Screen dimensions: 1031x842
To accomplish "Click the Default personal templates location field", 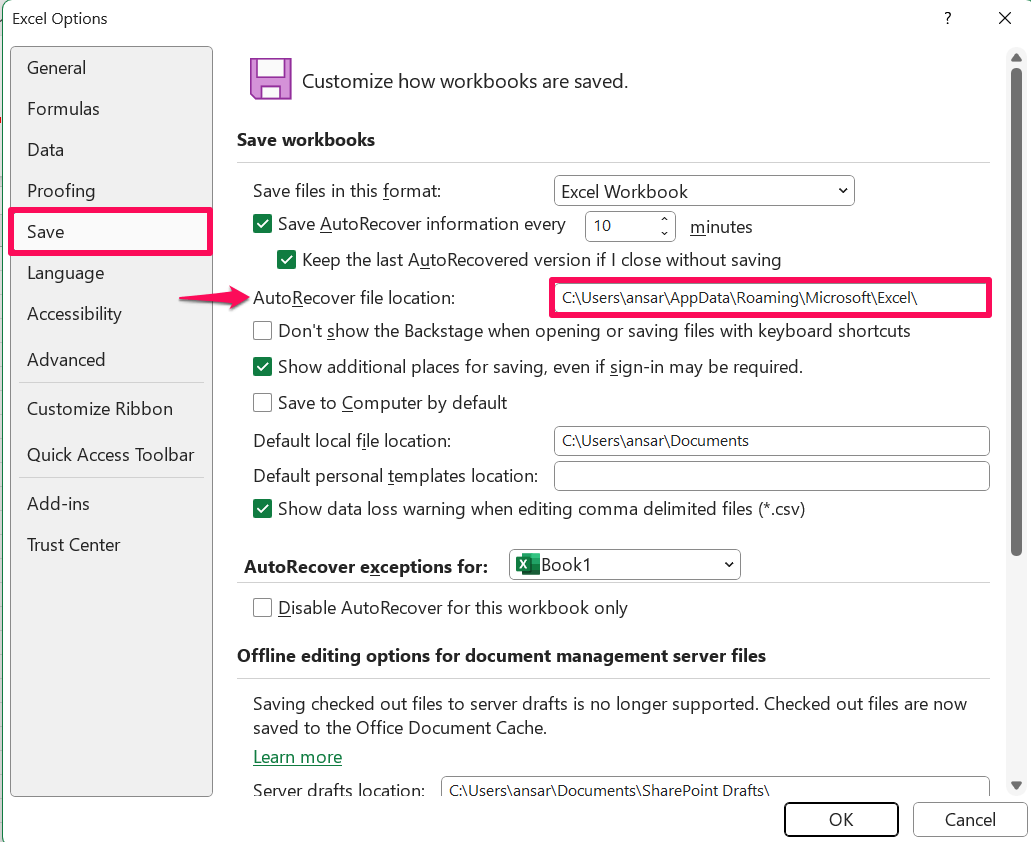I will coord(771,476).
